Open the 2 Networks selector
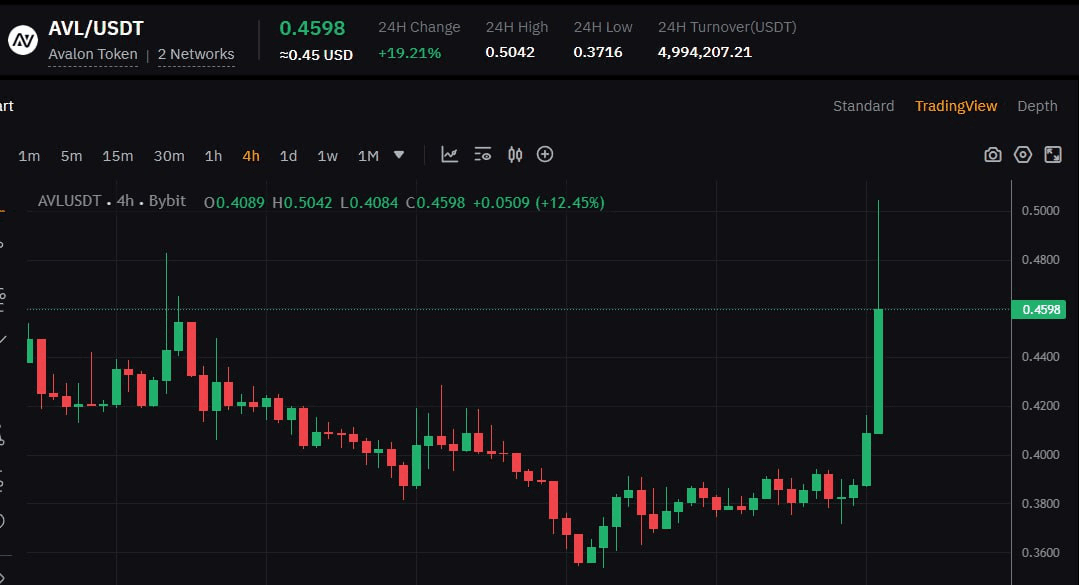This screenshot has width=1079, height=585. [196, 54]
